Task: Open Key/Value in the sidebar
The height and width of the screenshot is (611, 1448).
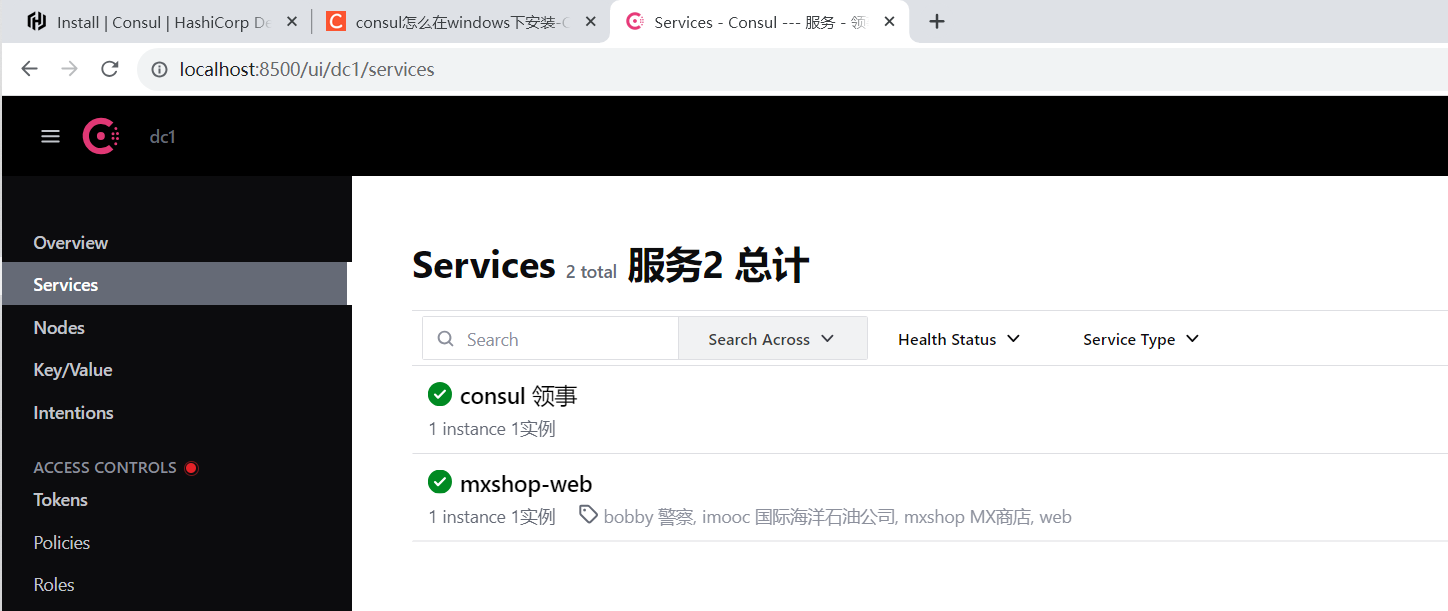Action: point(72,370)
